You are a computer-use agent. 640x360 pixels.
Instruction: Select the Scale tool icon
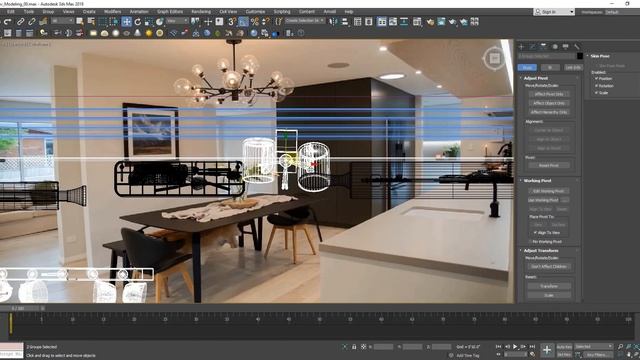(x=149, y=22)
